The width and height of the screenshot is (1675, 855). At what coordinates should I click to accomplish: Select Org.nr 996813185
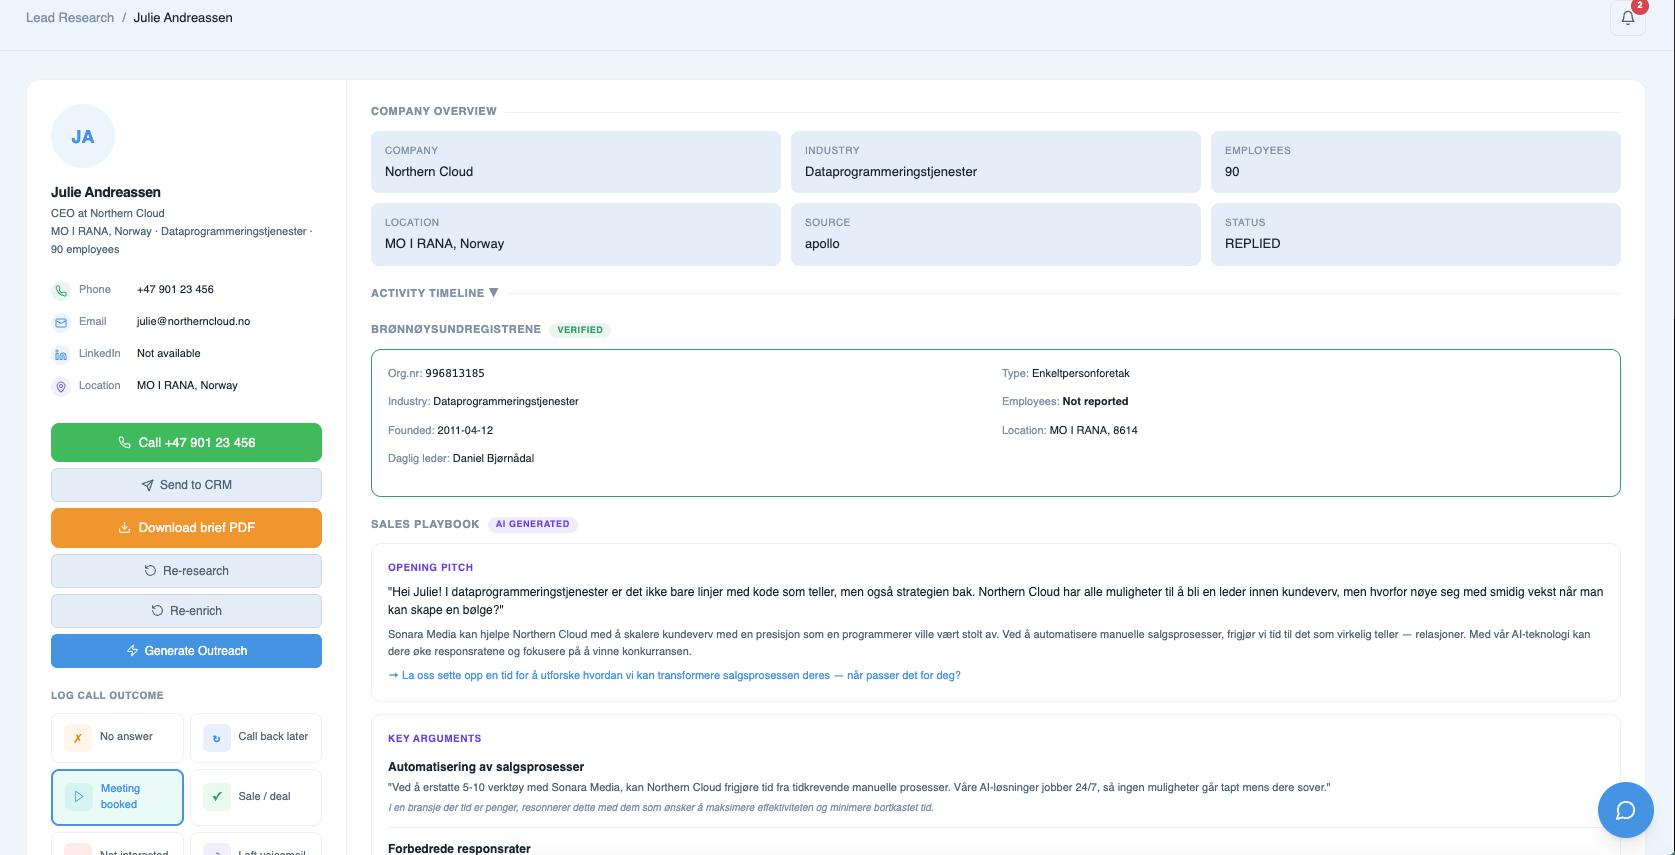click(x=455, y=374)
